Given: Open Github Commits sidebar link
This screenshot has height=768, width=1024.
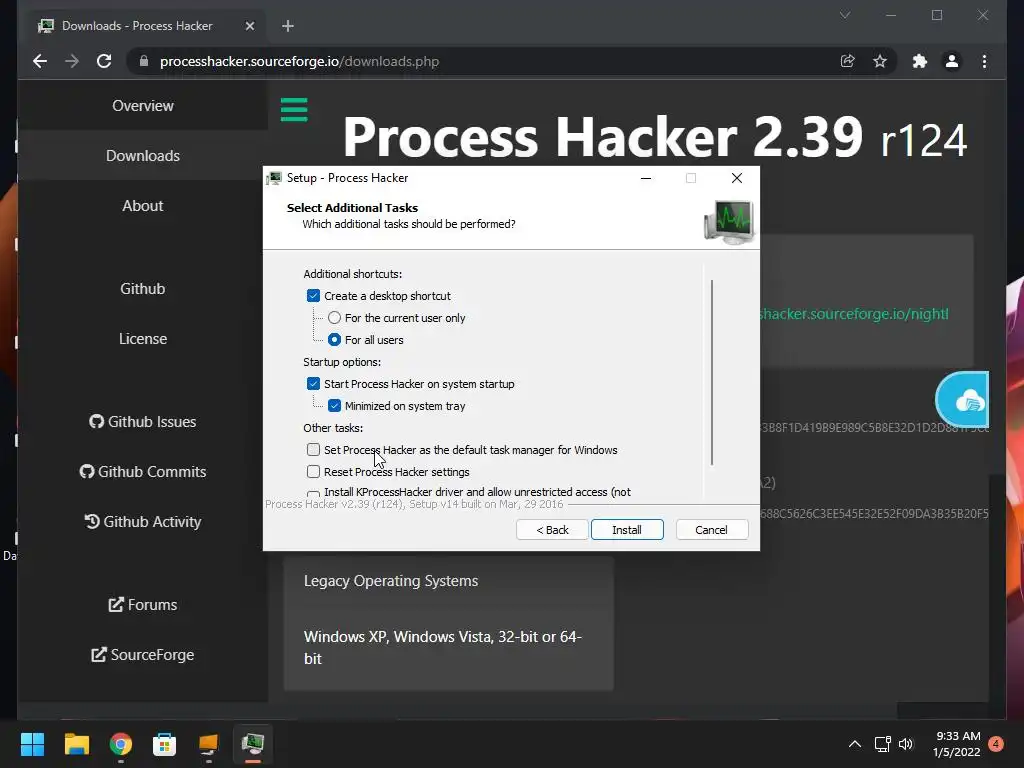Looking at the screenshot, I should click(x=142, y=472).
